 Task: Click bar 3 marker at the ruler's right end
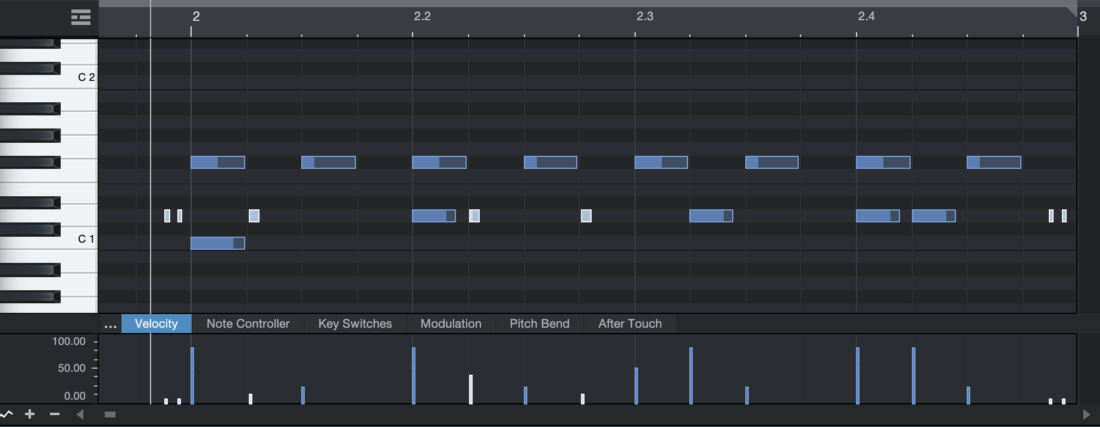click(1083, 17)
